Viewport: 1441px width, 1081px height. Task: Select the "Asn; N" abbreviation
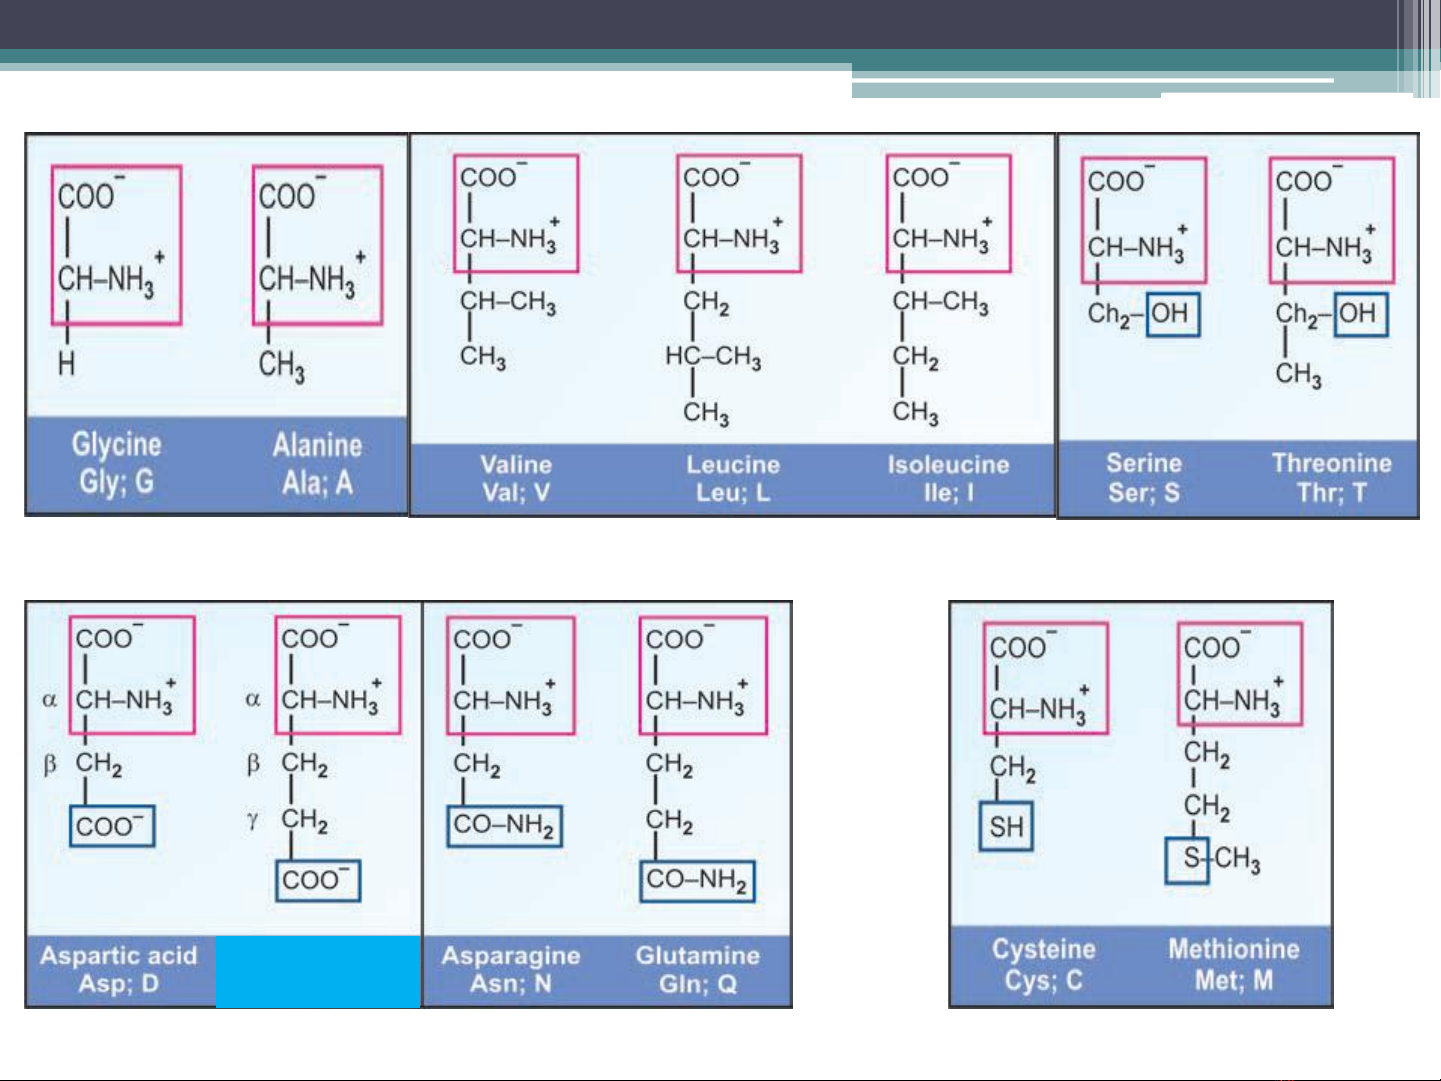511,983
